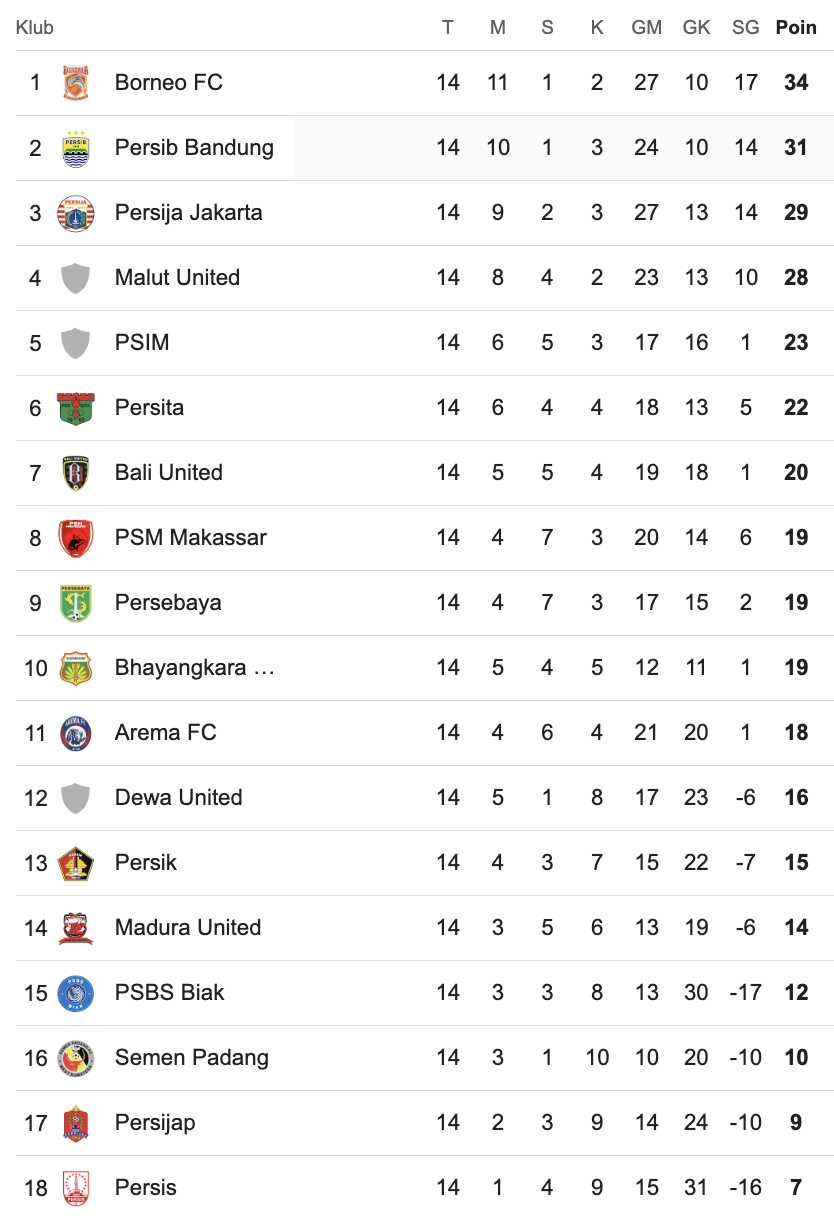Viewport: 834px width, 1220px height.
Task: Click the Persebaya green logo
Action: tap(75, 603)
